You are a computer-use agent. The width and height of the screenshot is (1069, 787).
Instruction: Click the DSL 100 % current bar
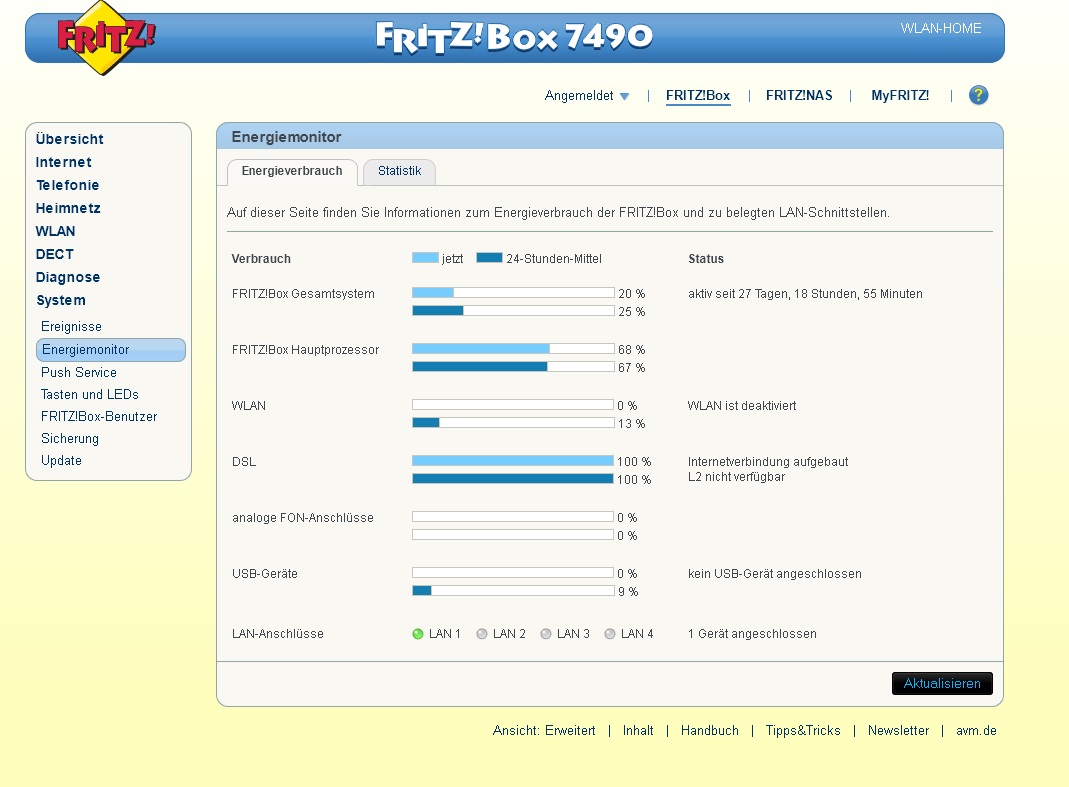click(513, 460)
